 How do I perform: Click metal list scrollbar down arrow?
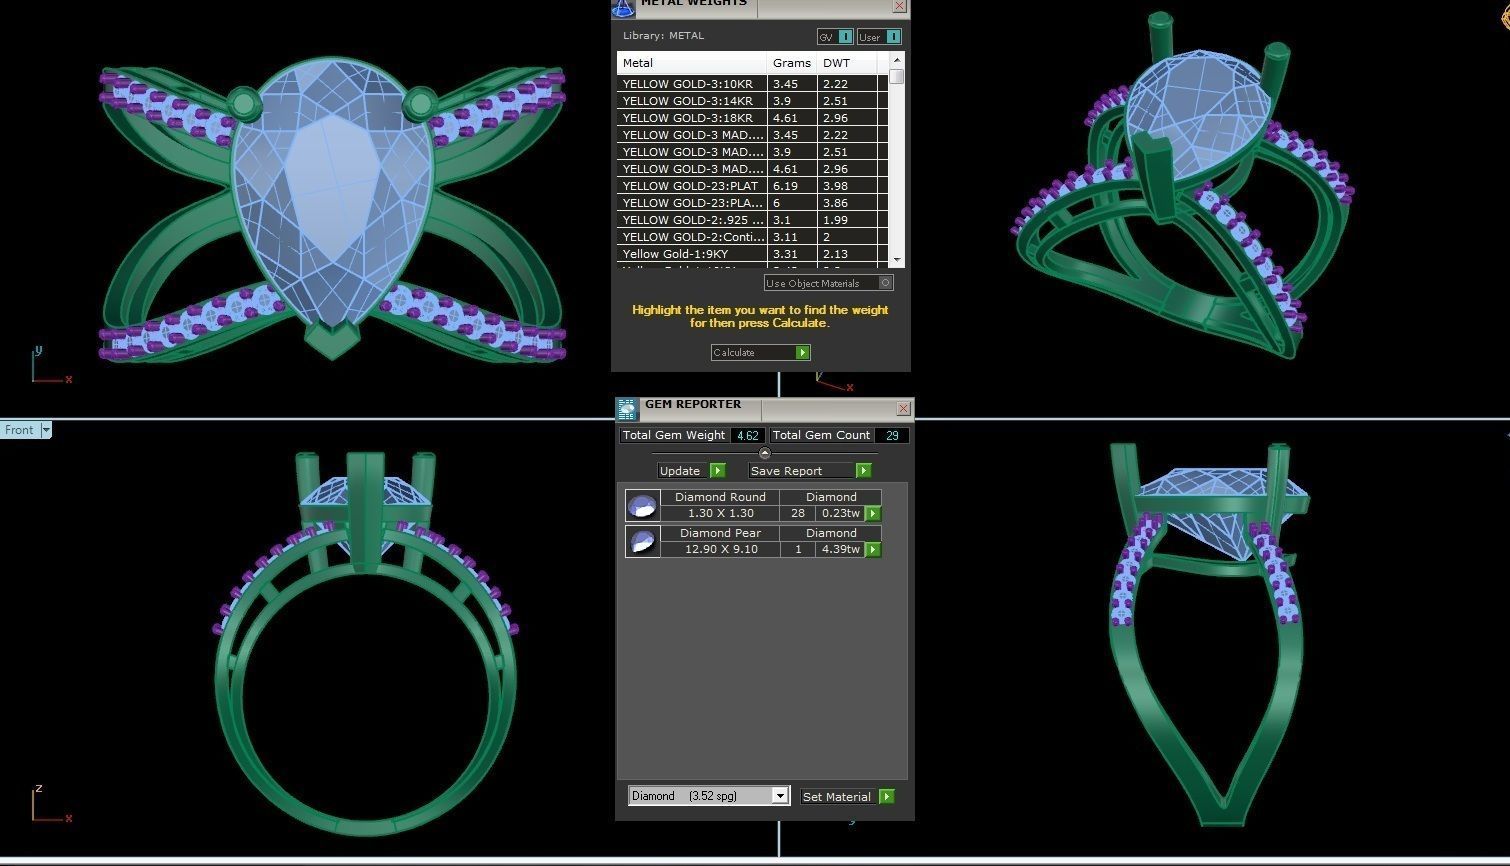coord(897,259)
